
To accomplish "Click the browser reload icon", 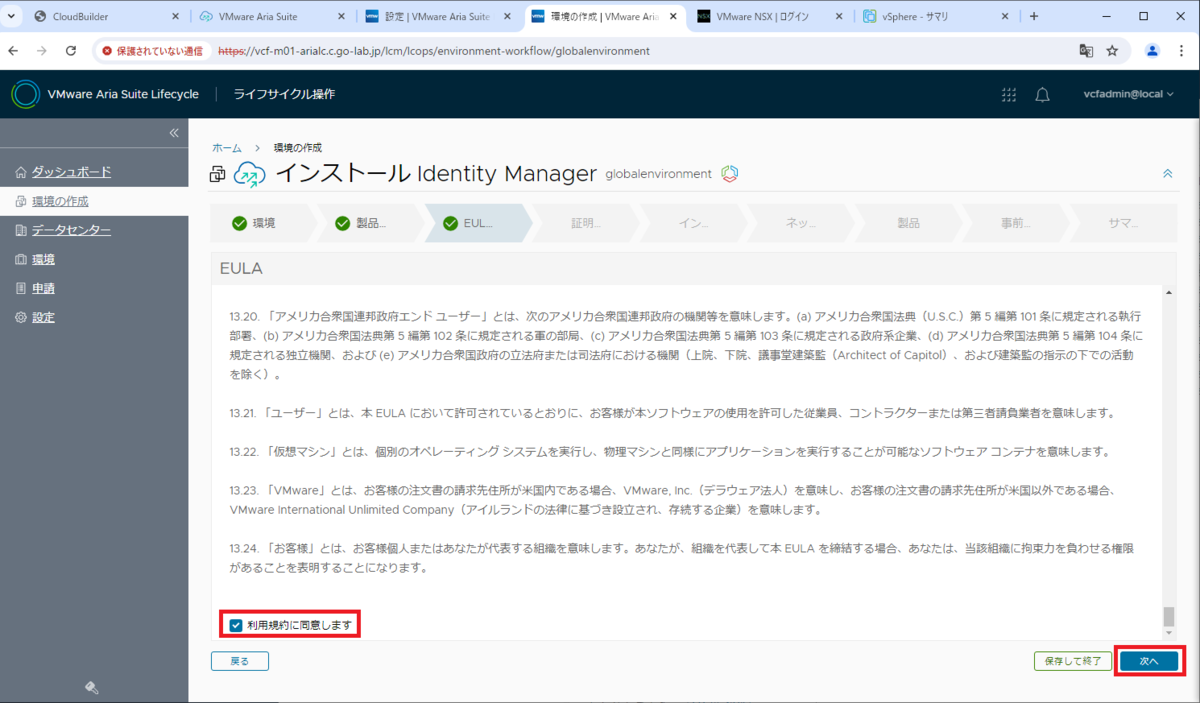I will pos(71,50).
